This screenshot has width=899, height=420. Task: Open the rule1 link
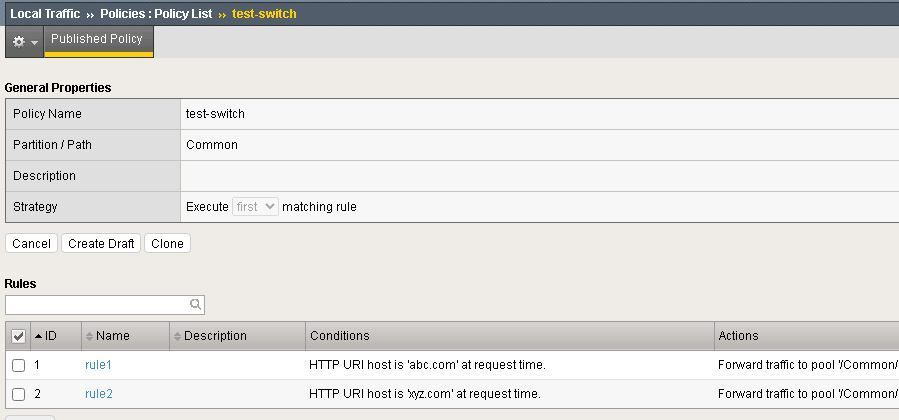coord(98,365)
